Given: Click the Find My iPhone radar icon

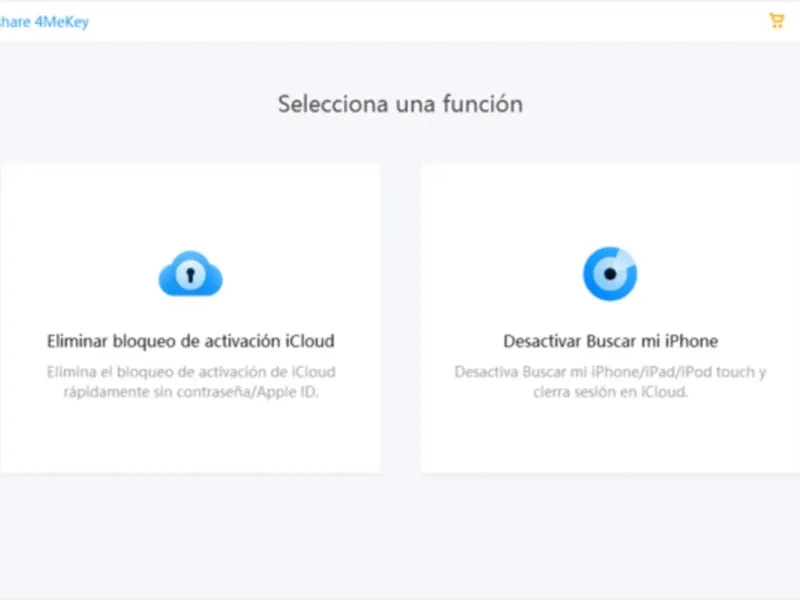Looking at the screenshot, I should [x=610, y=274].
